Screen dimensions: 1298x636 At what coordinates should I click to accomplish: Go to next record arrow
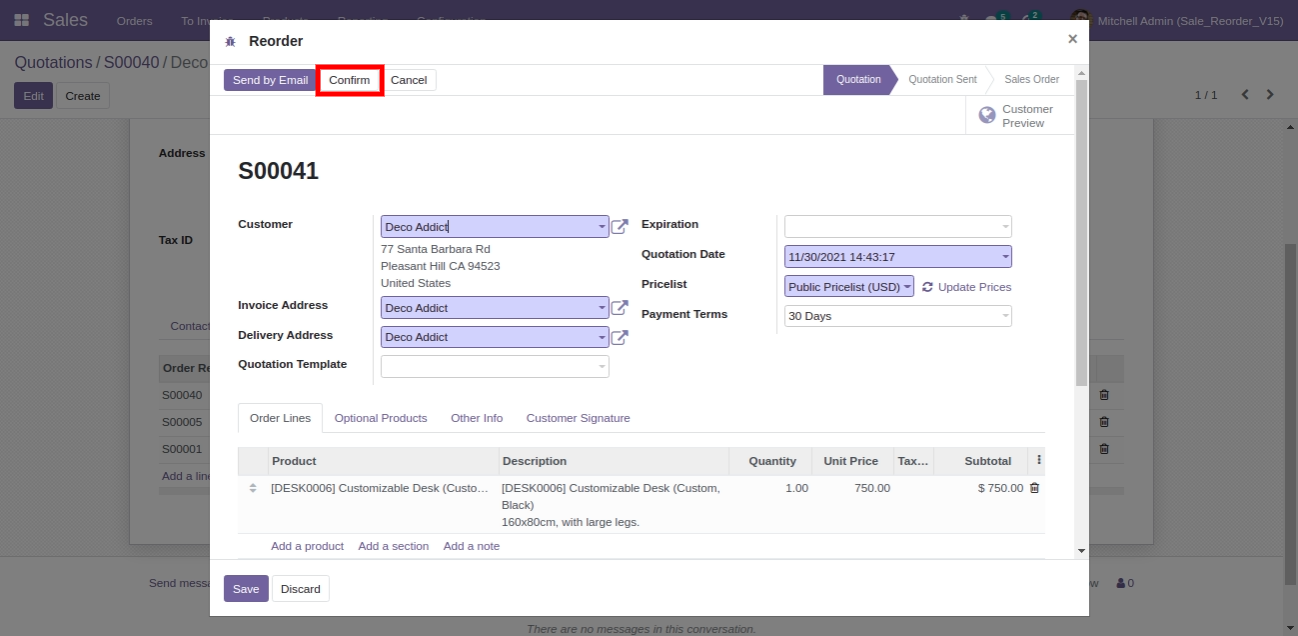[1270, 95]
